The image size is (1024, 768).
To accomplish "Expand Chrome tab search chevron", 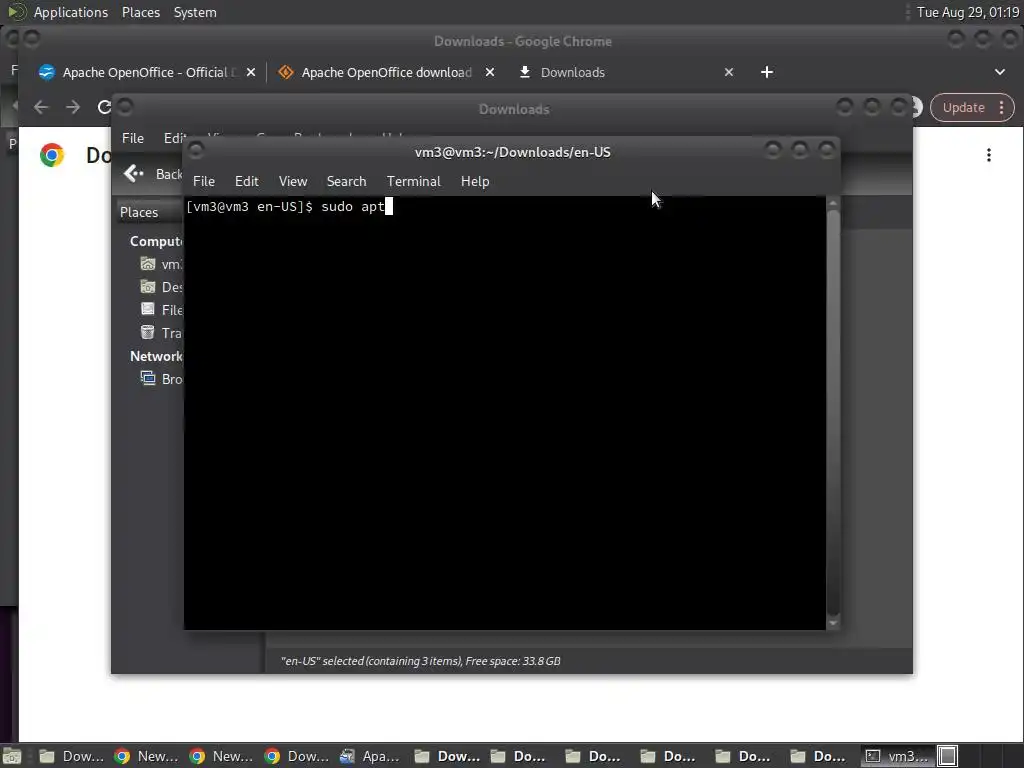I will click(1000, 72).
